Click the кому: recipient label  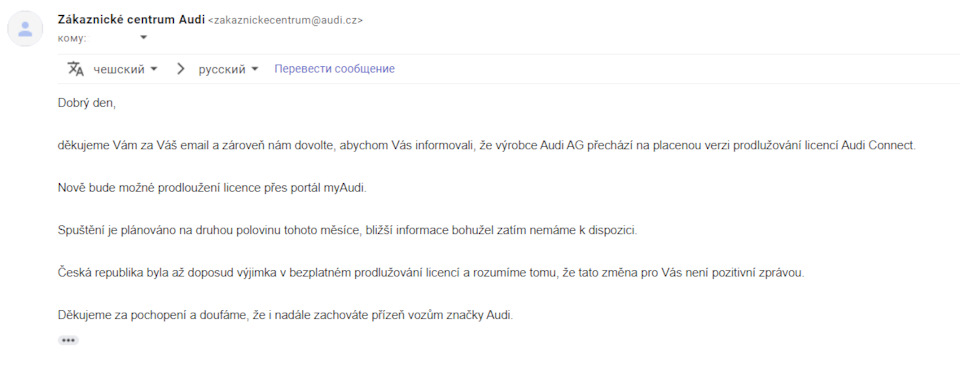72,38
